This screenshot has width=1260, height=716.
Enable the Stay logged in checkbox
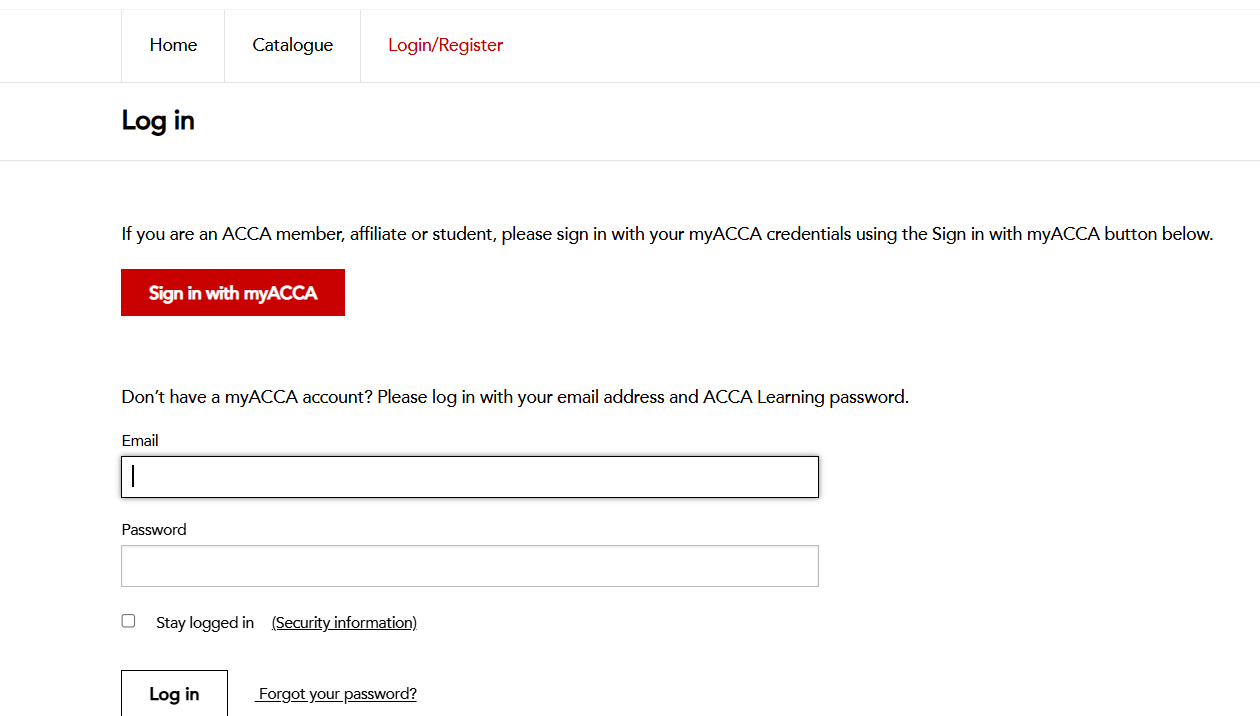click(128, 621)
